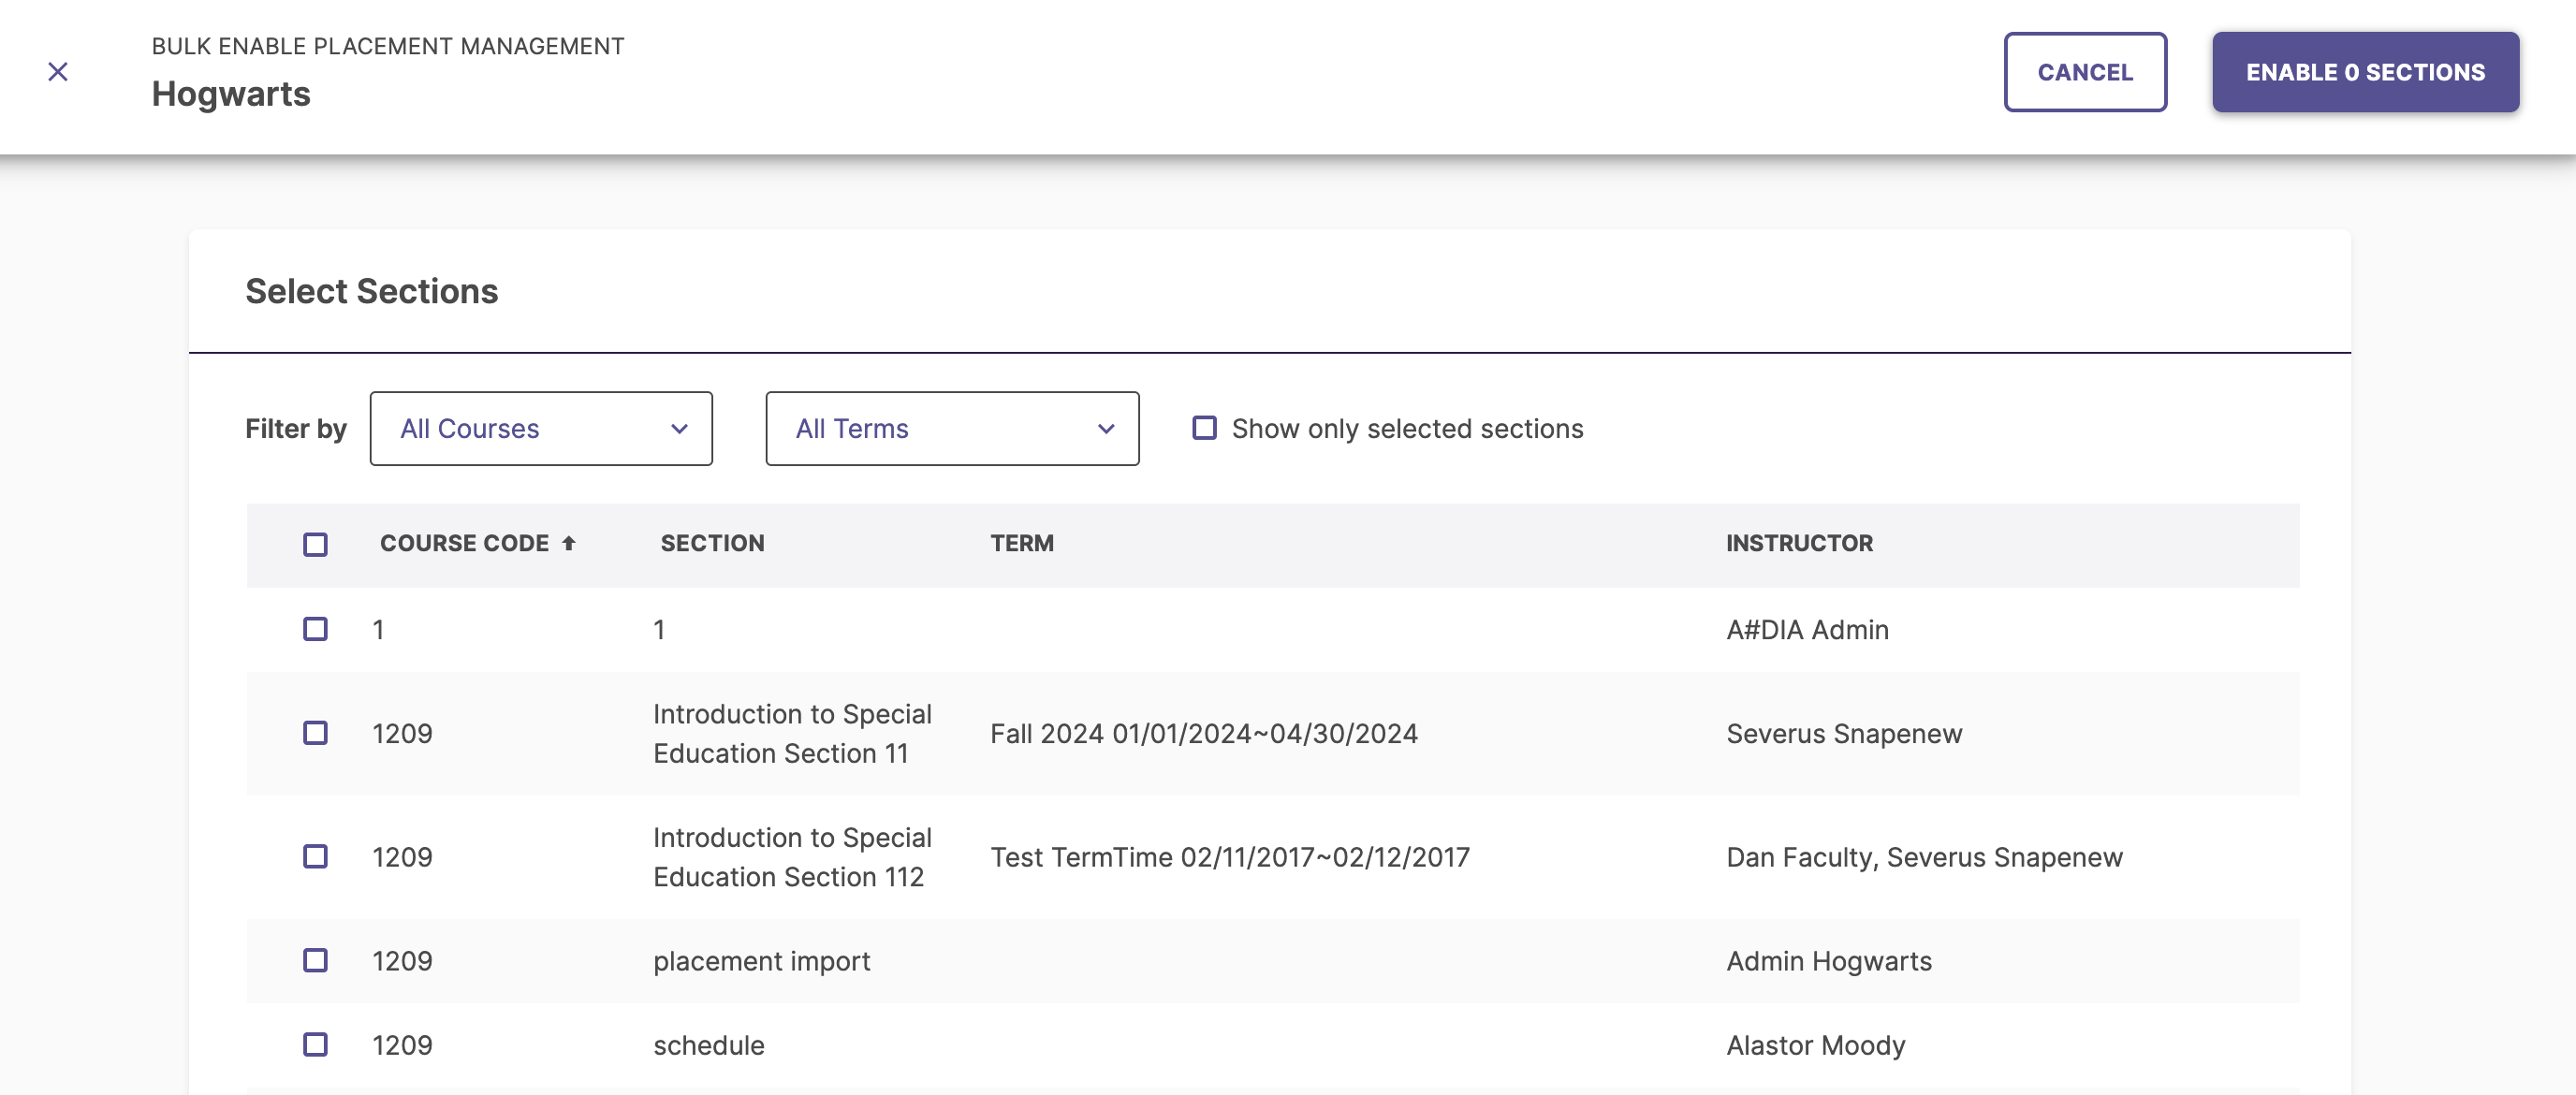Check the select-all checkbox in table header
Viewport: 2576px width, 1095px height.
(x=315, y=544)
